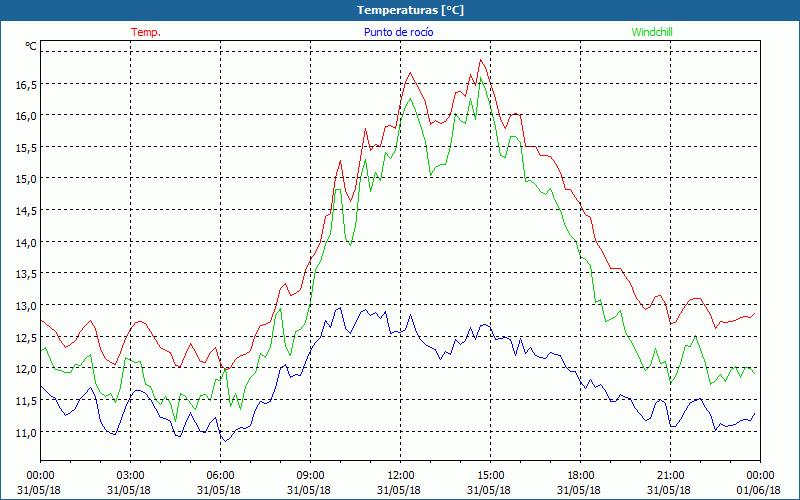Click the green windchill peak near 15:00
800x500 pixels.
coord(481,78)
